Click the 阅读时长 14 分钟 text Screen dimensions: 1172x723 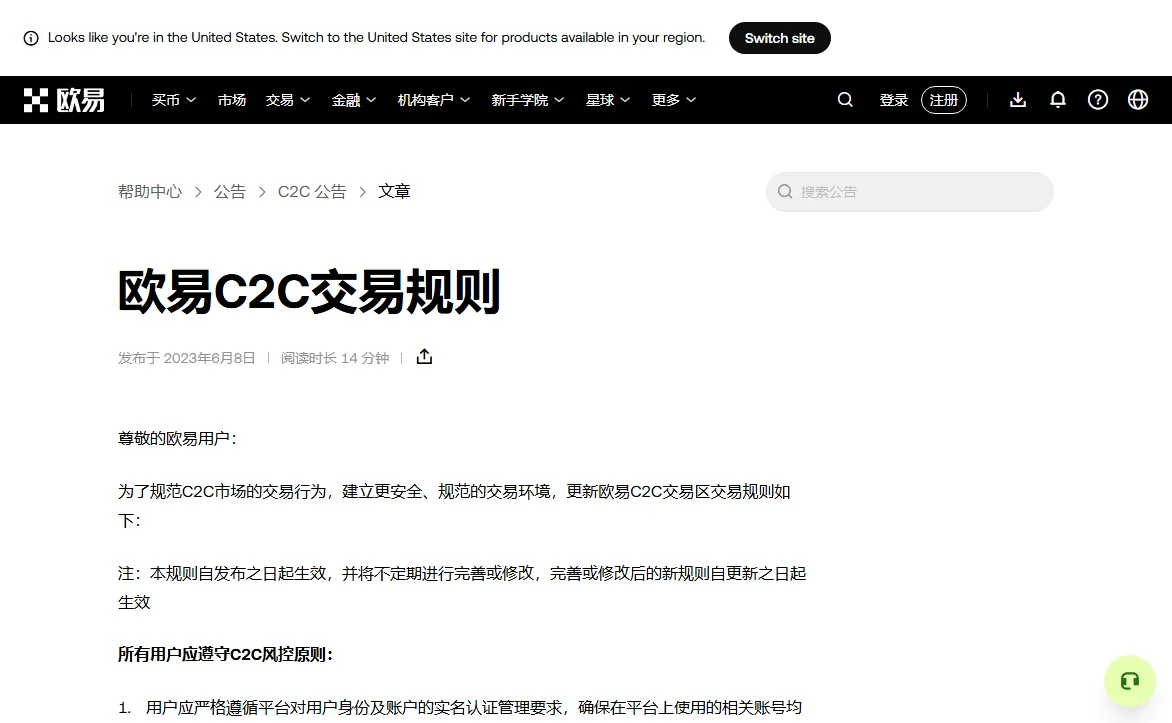pos(335,358)
